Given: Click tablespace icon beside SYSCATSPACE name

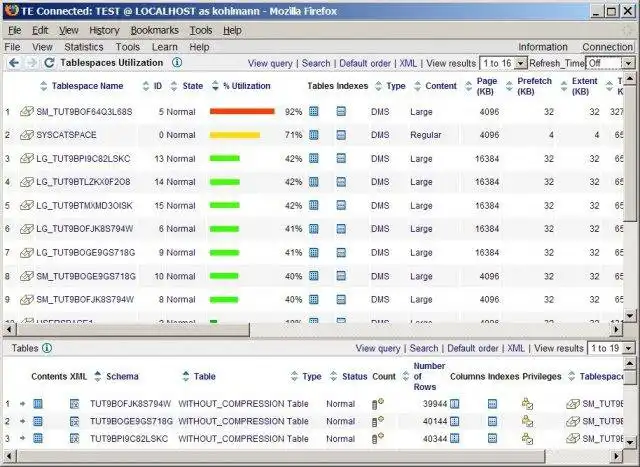Looking at the screenshot, I should [27, 135].
